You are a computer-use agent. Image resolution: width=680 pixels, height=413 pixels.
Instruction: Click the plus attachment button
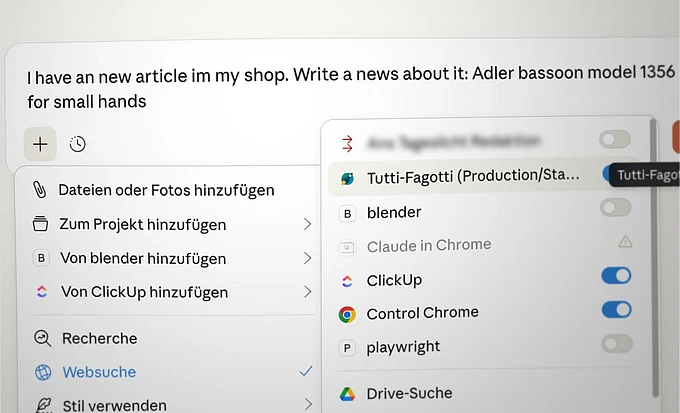pos(40,144)
